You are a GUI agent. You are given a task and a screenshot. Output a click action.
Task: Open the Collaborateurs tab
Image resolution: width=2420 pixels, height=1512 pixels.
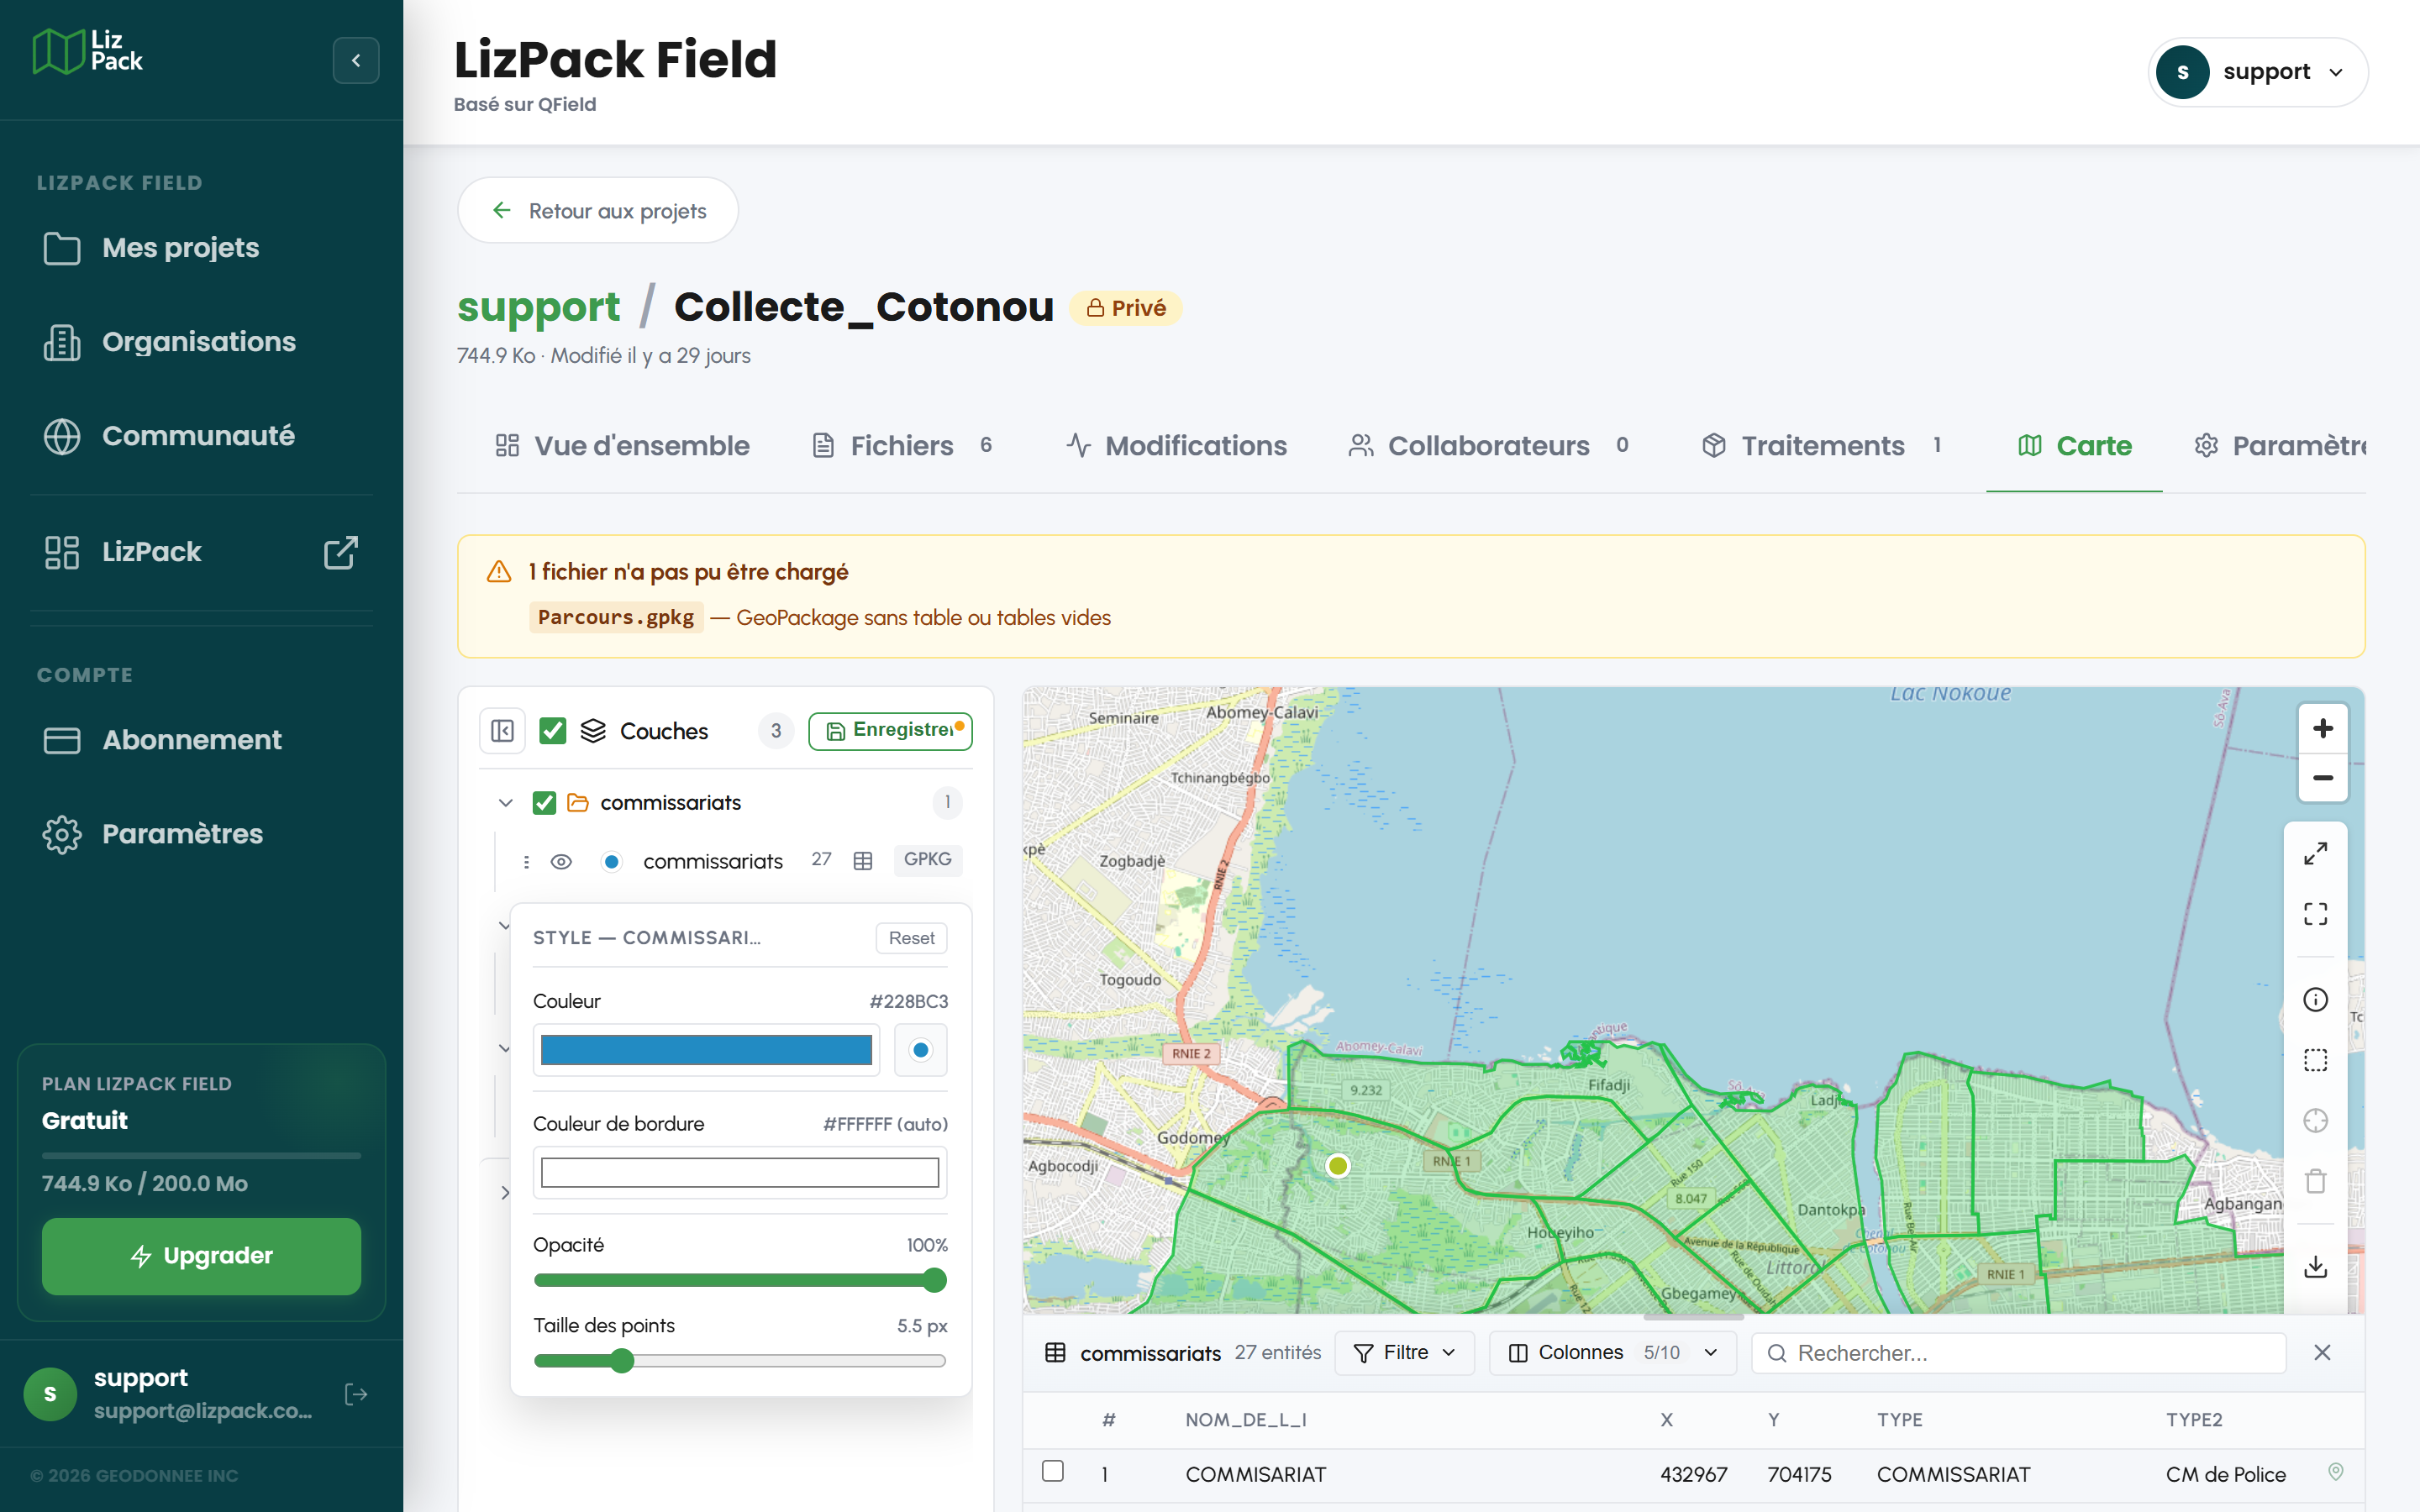click(x=1488, y=446)
